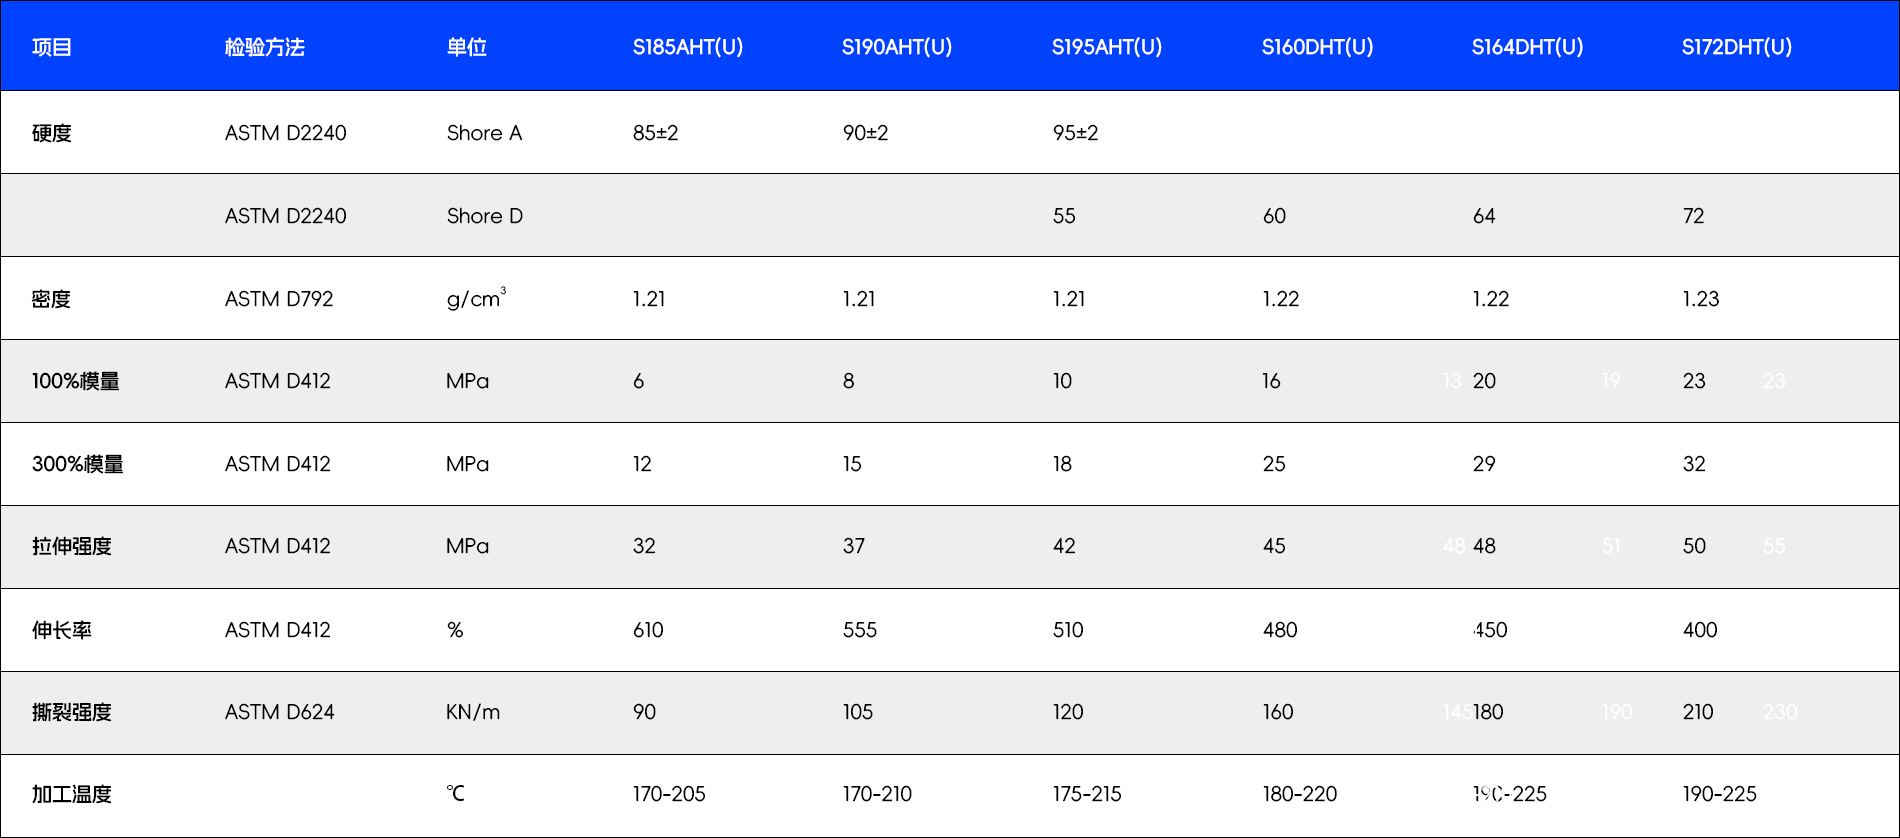Click the 硬度 row label

point(52,133)
